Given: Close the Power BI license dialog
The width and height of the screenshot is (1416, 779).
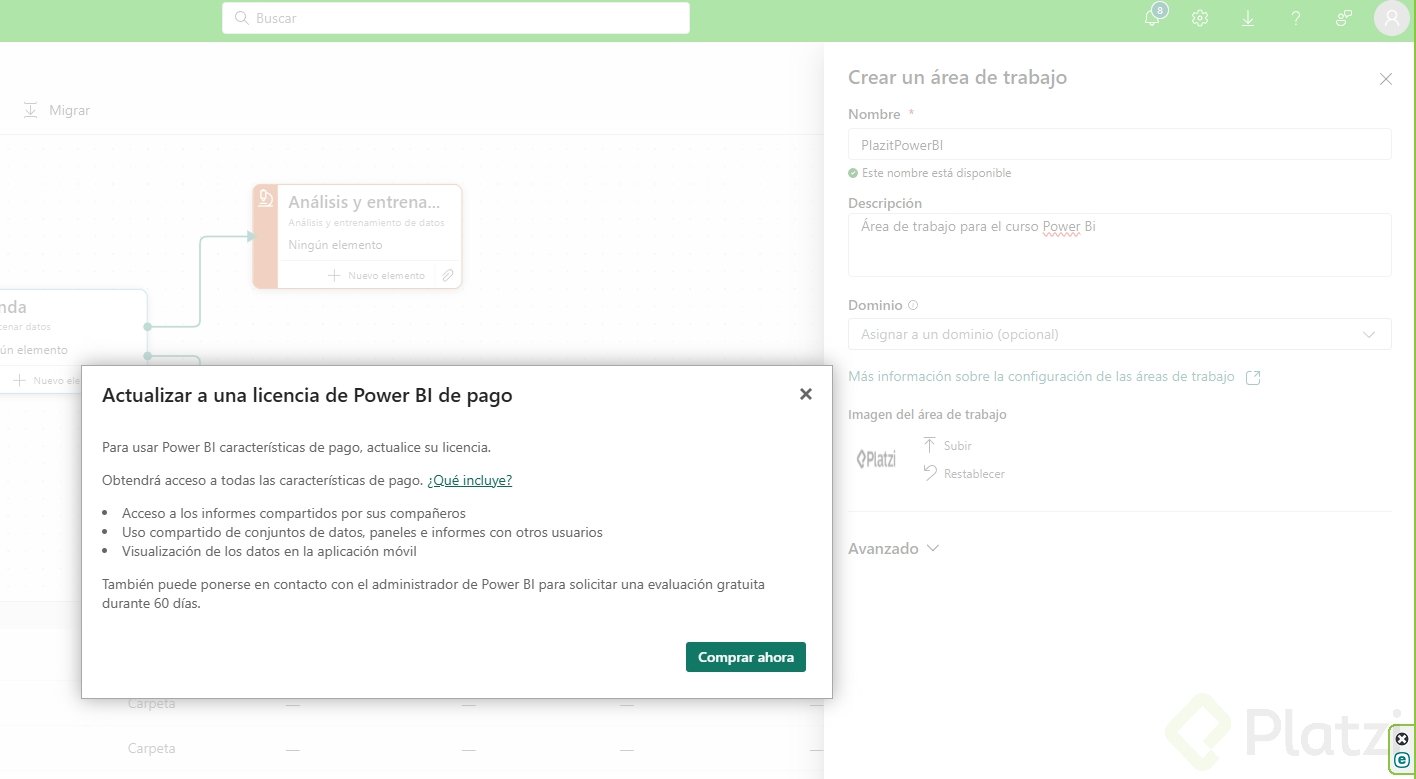Looking at the screenshot, I should coord(805,394).
